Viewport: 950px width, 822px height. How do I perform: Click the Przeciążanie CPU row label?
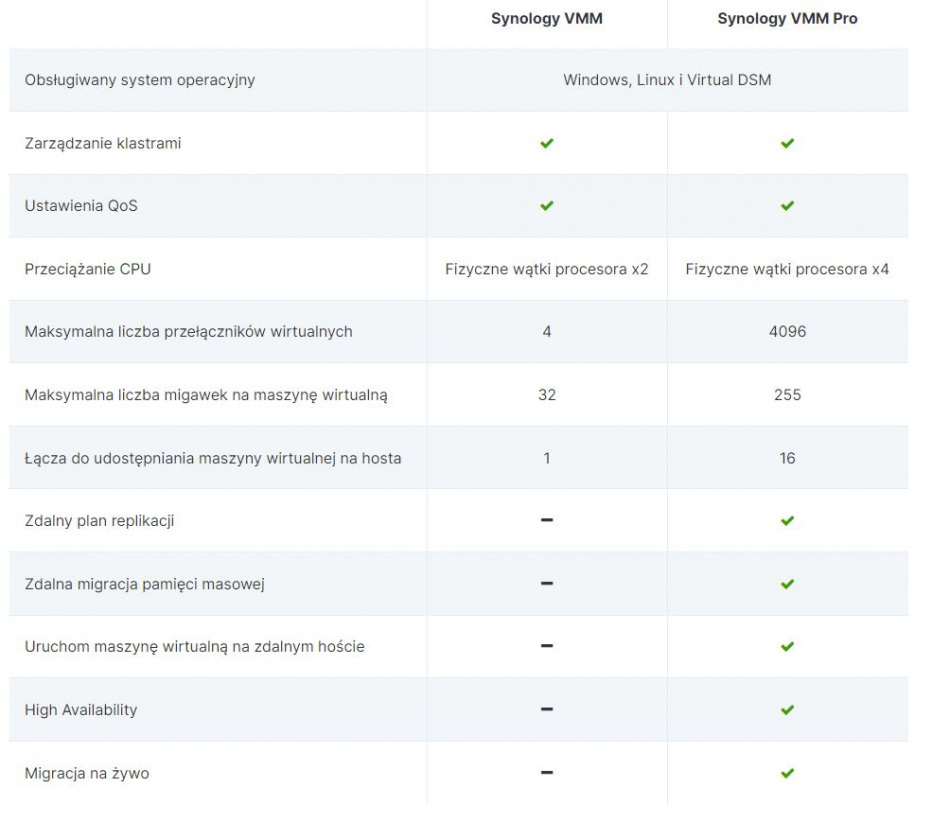pyautogui.click(x=88, y=269)
